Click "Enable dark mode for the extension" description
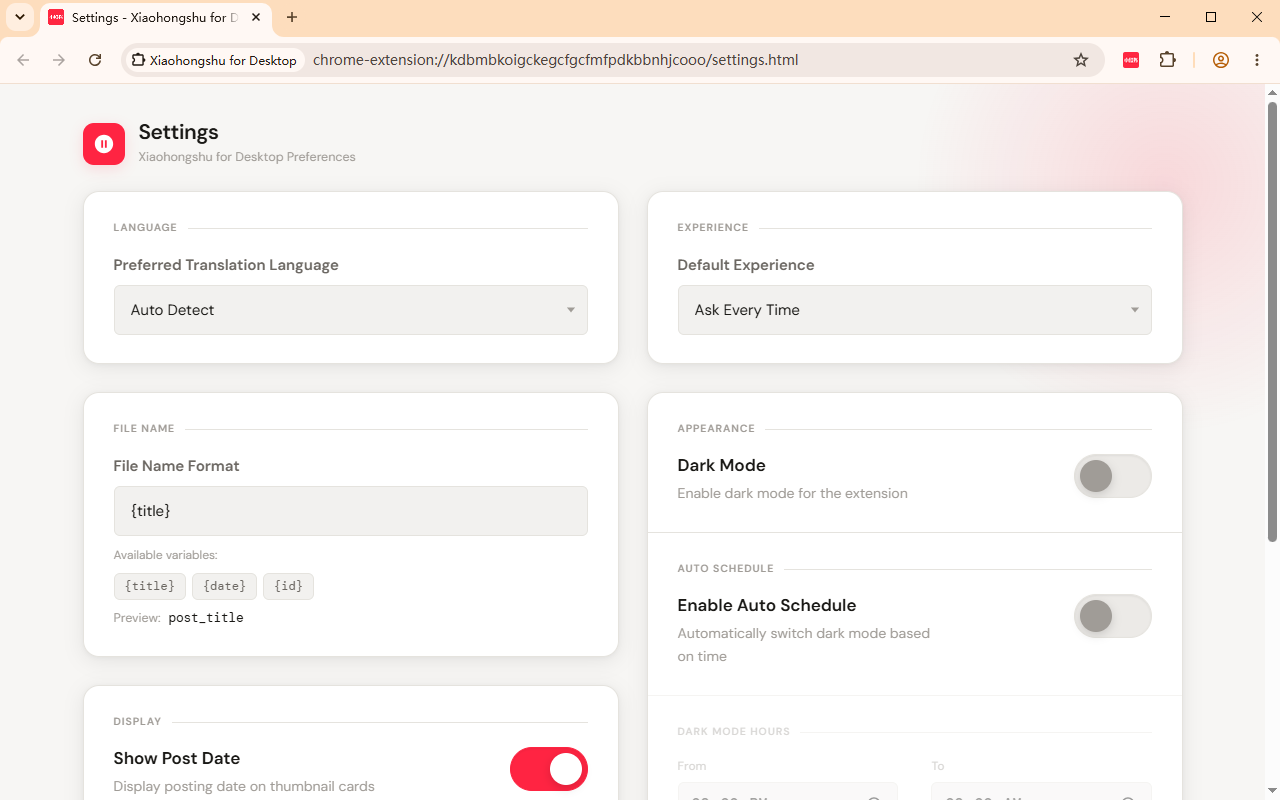Screen dimensions: 1280x800 pyautogui.click(x=793, y=493)
